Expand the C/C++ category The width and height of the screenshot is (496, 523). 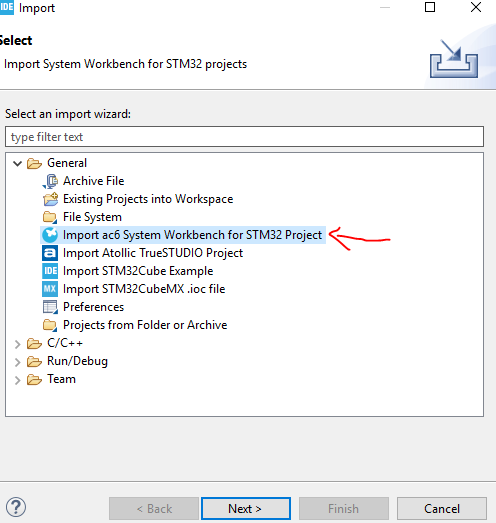17,344
